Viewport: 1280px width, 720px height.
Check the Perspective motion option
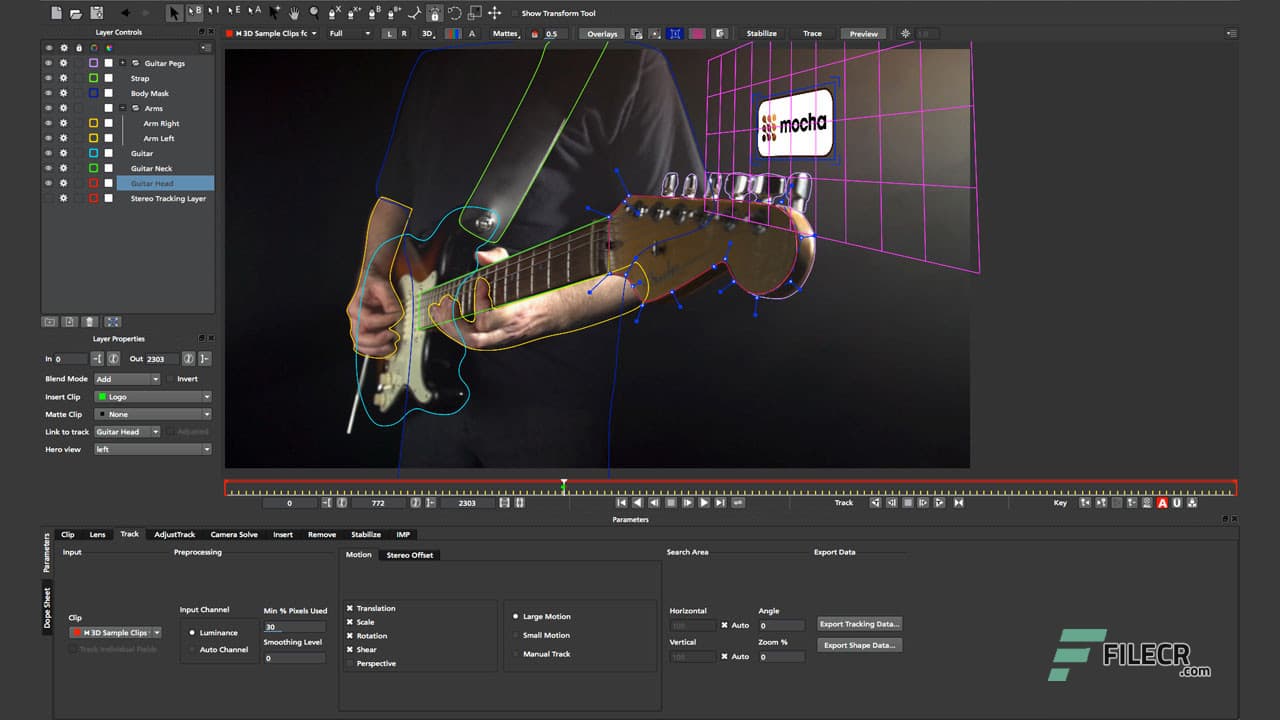(352, 663)
